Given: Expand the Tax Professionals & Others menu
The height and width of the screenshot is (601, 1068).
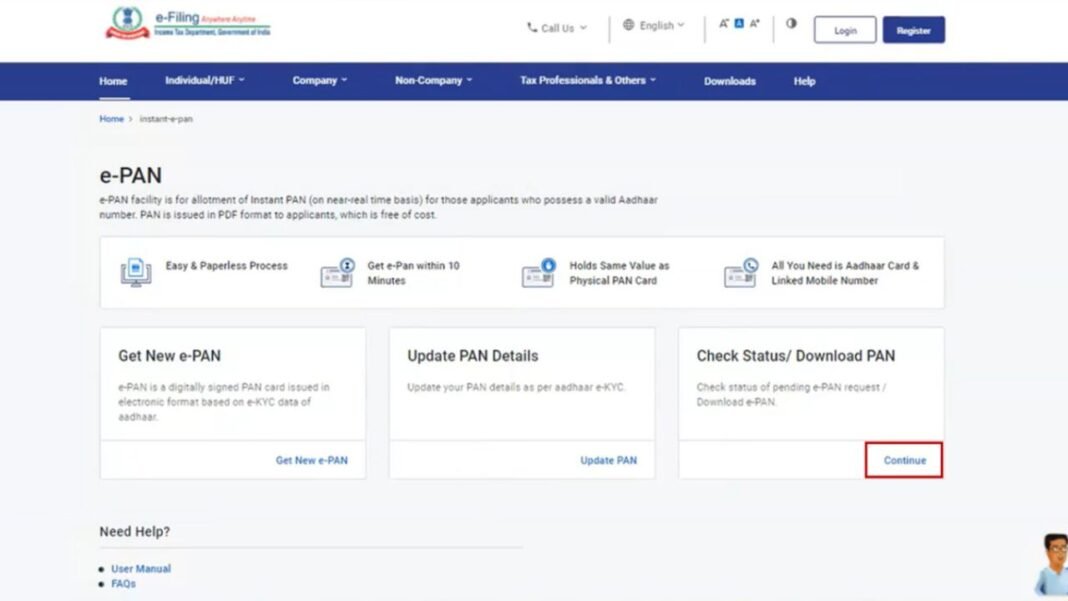Looking at the screenshot, I should 586,80.
